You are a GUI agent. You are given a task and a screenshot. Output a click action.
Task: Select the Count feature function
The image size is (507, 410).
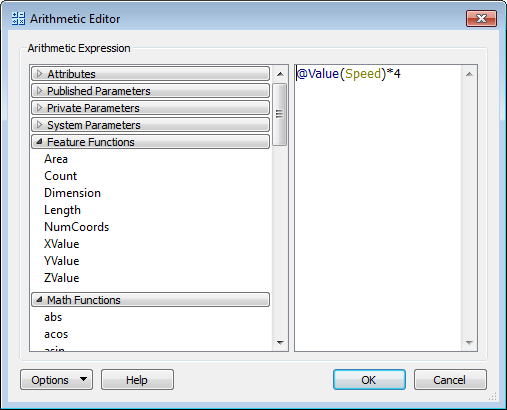pos(60,176)
